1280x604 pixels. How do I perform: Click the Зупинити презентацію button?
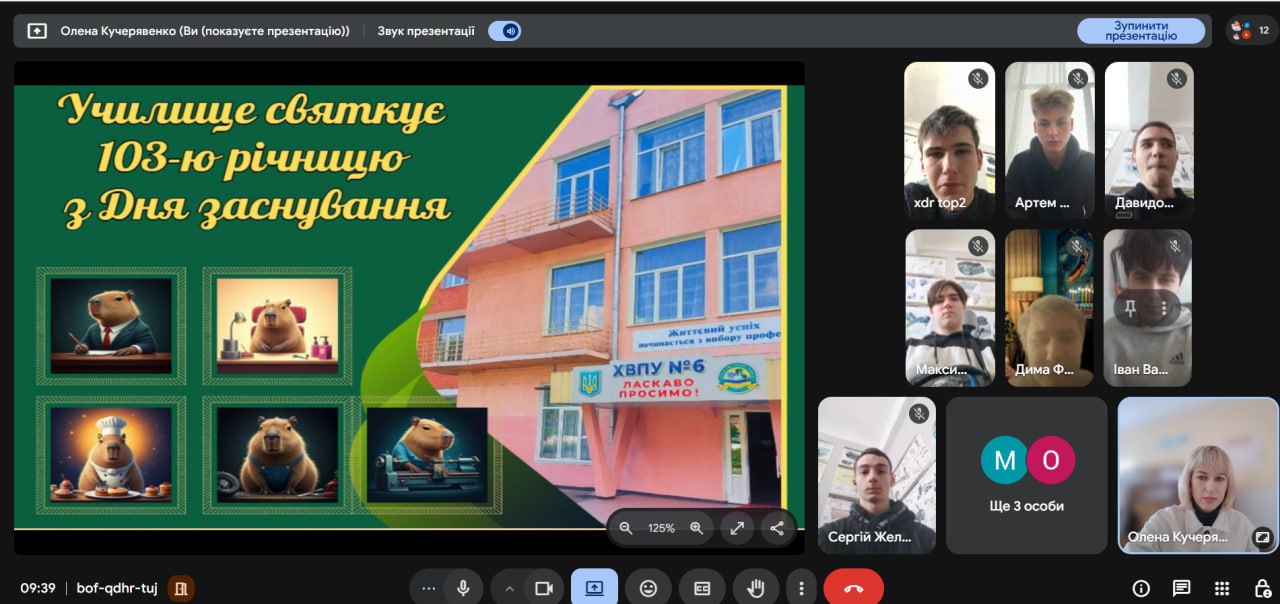[1140, 31]
